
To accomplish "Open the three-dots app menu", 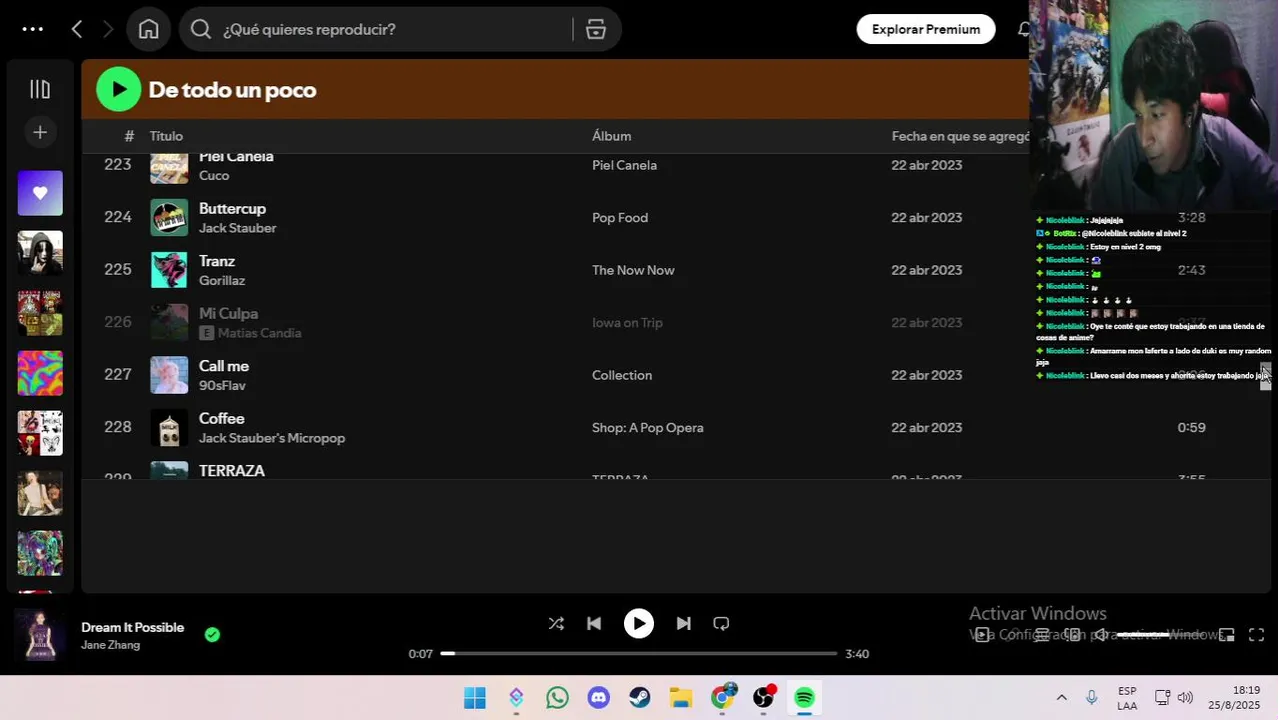I will (32, 29).
